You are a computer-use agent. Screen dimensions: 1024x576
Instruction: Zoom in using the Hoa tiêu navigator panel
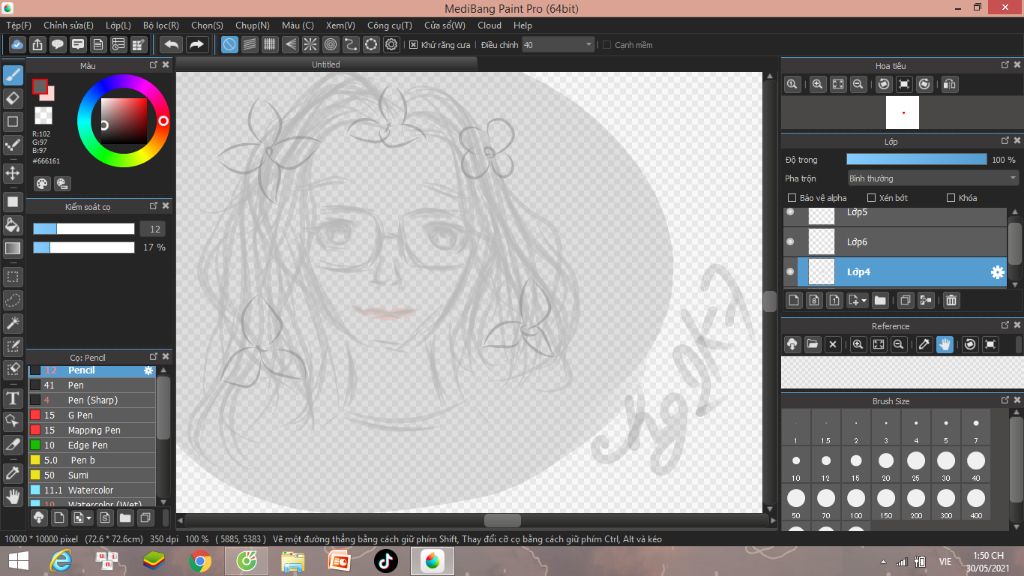pos(817,84)
